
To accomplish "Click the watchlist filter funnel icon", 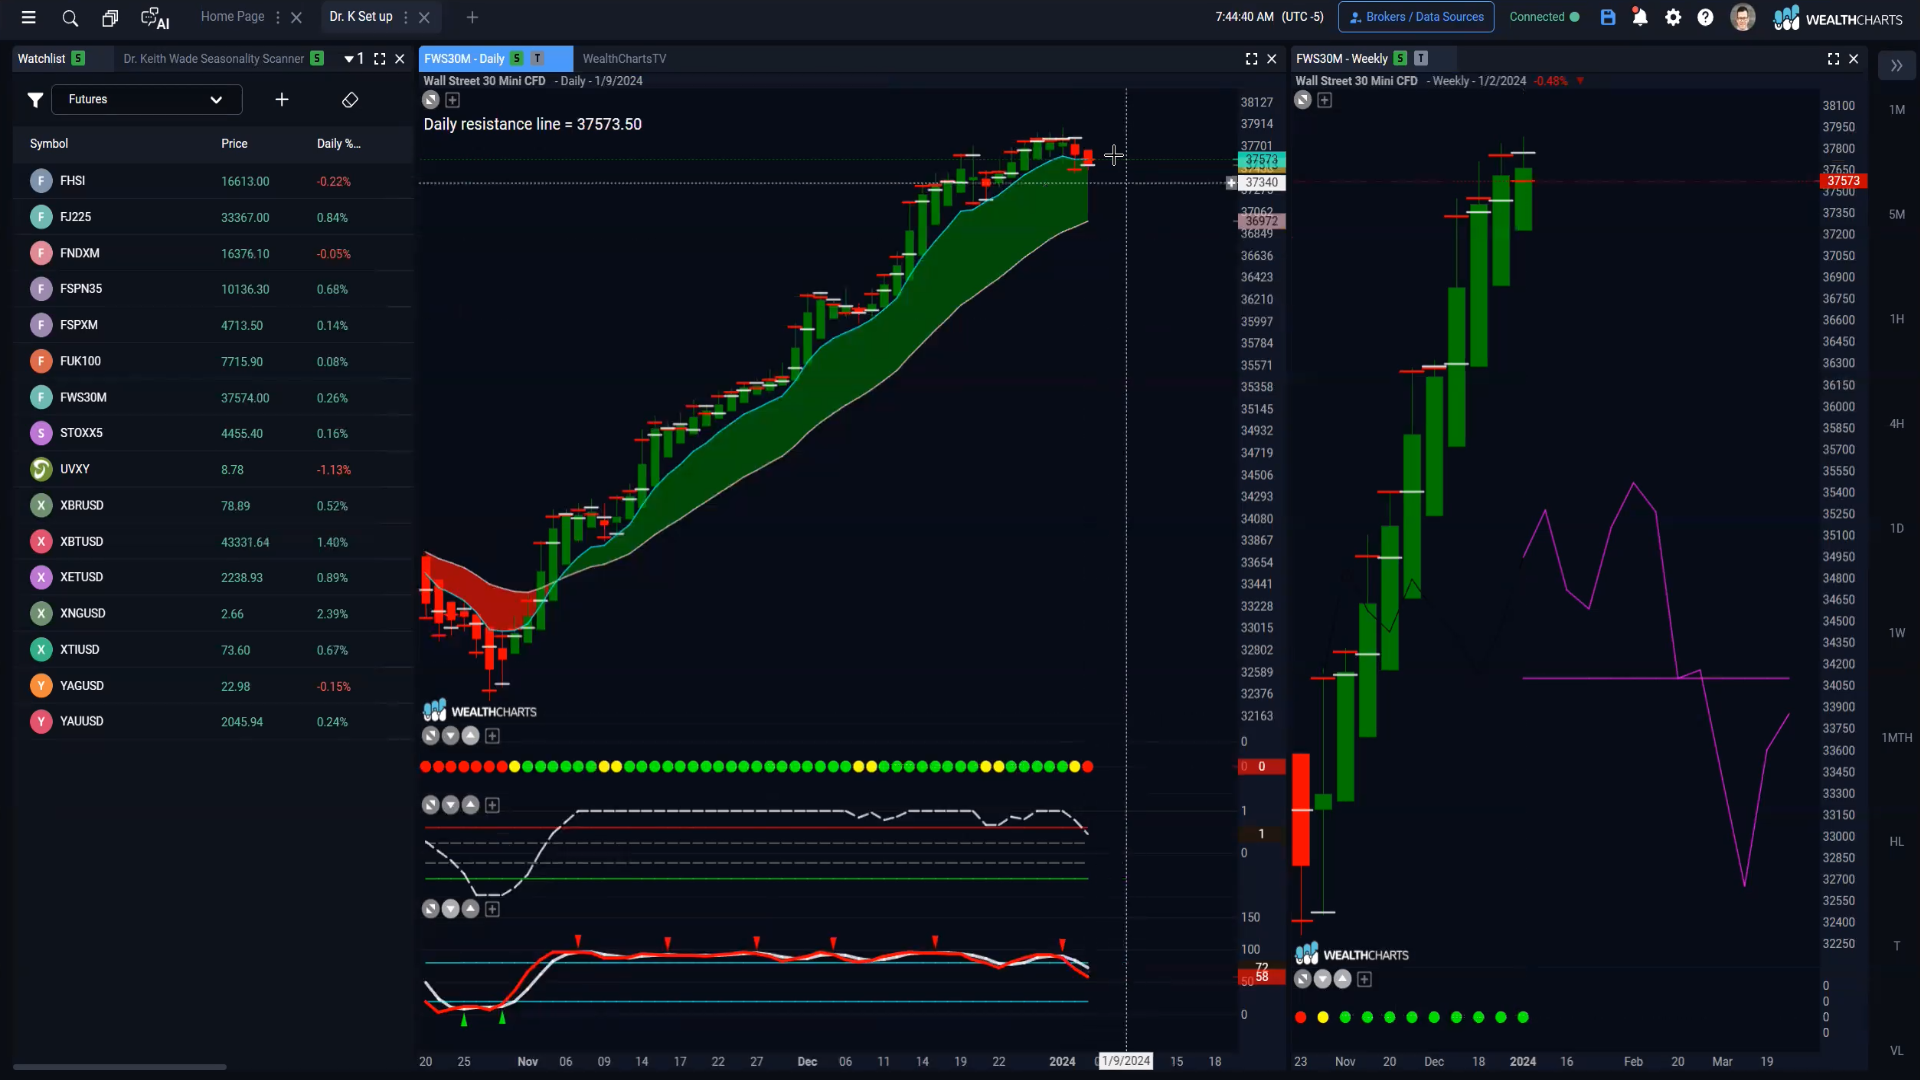I will point(35,99).
